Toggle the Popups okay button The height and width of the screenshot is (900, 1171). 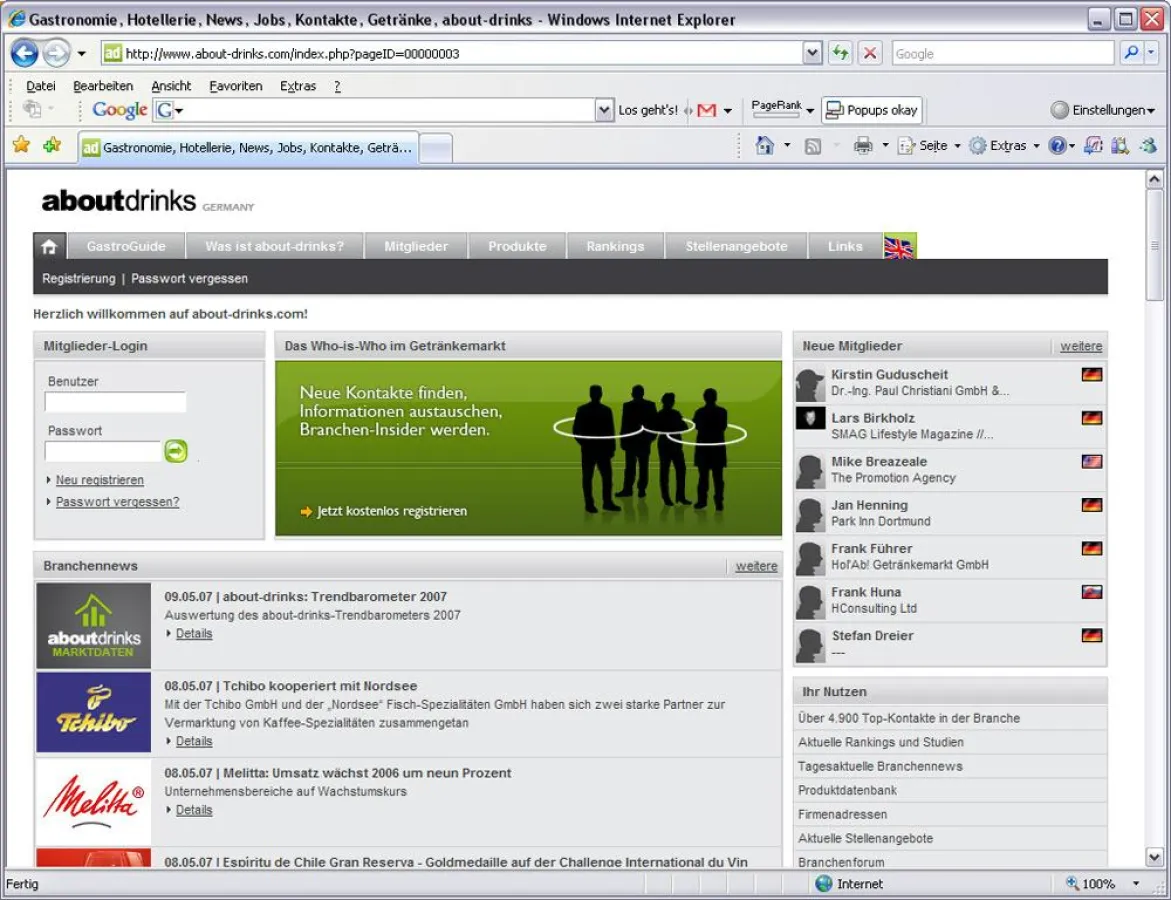click(871, 110)
